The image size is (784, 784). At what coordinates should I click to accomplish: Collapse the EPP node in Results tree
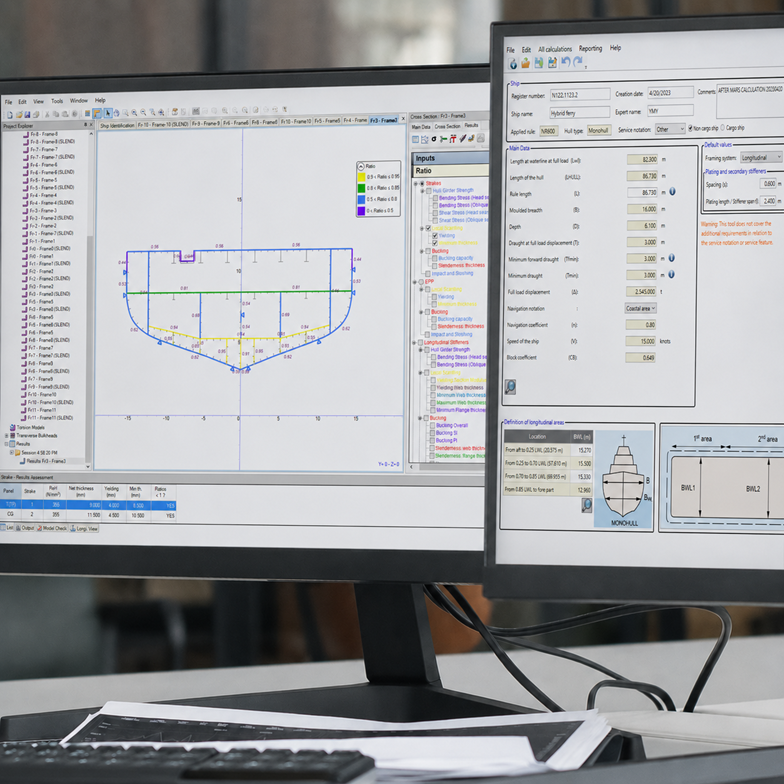pos(414,282)
